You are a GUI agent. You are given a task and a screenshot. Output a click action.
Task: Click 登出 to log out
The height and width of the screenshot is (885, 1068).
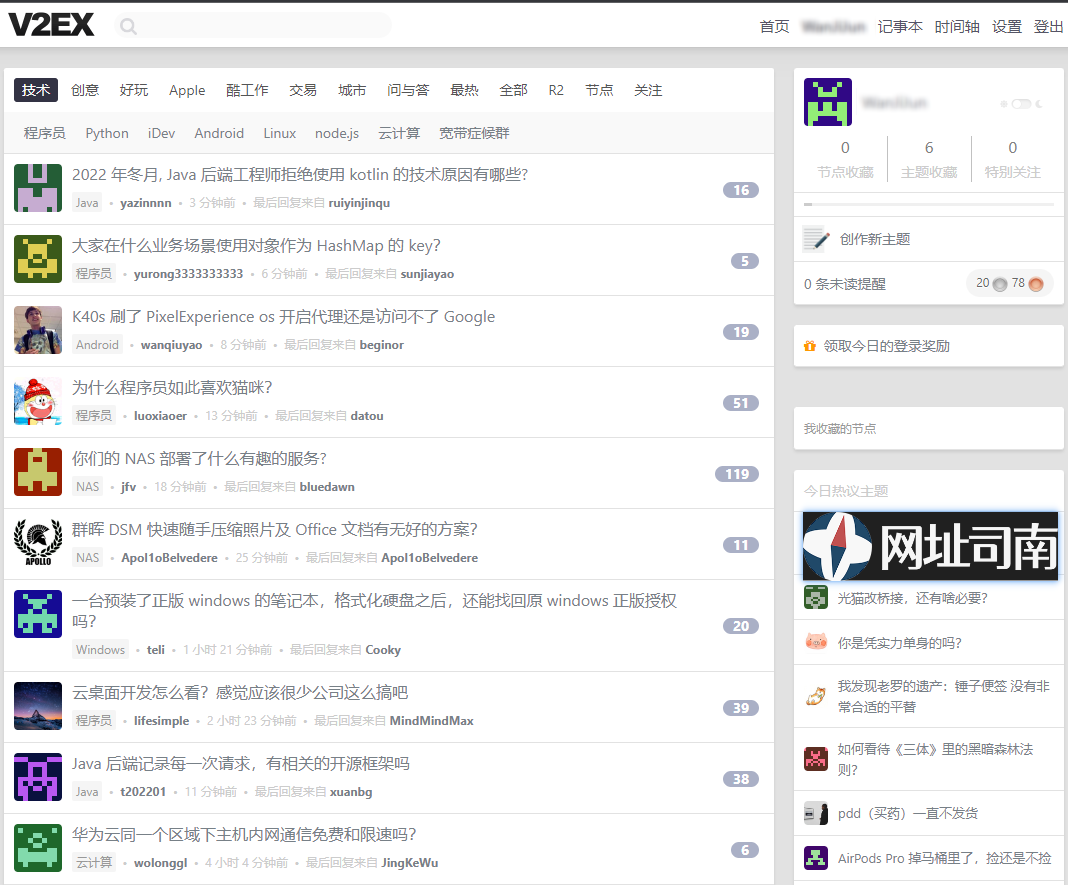[1048, 27]
